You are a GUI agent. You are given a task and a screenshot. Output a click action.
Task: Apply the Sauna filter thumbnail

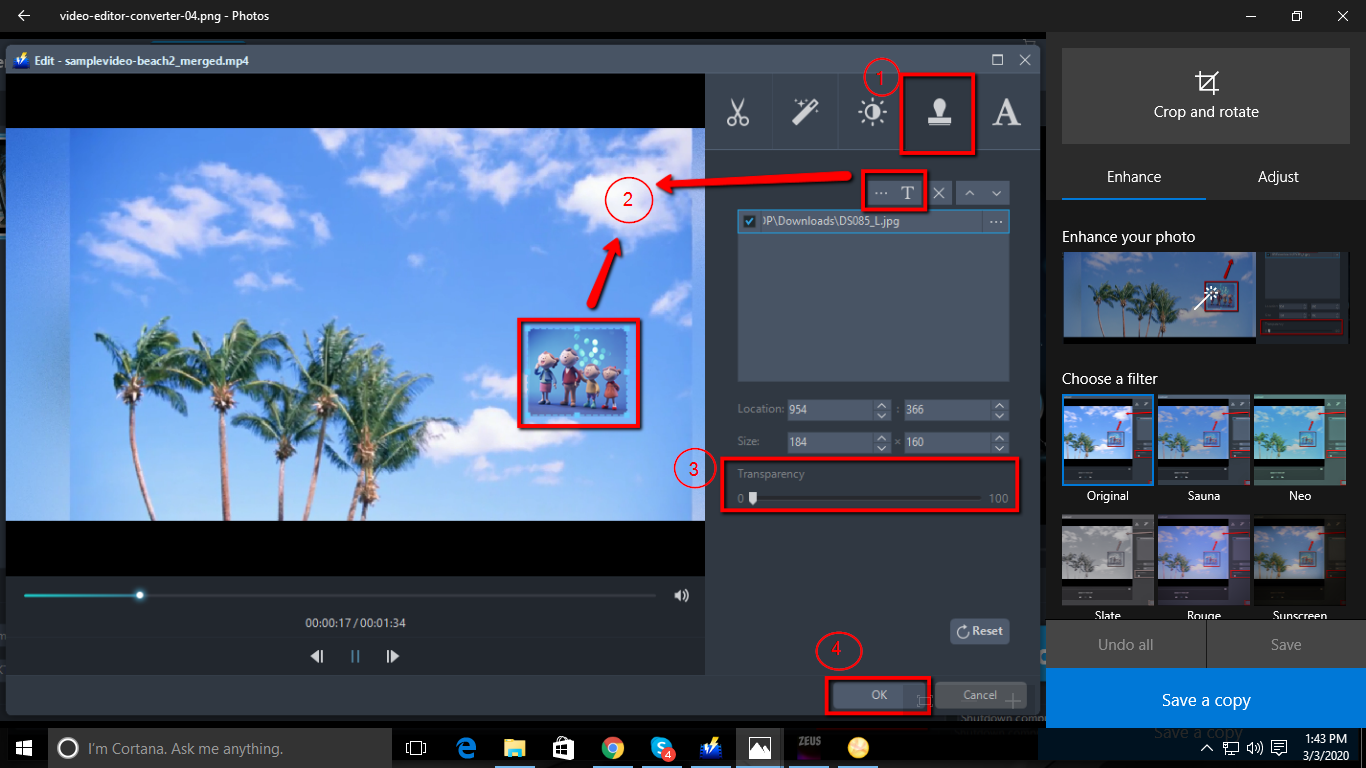click(x=1202, y=439)
